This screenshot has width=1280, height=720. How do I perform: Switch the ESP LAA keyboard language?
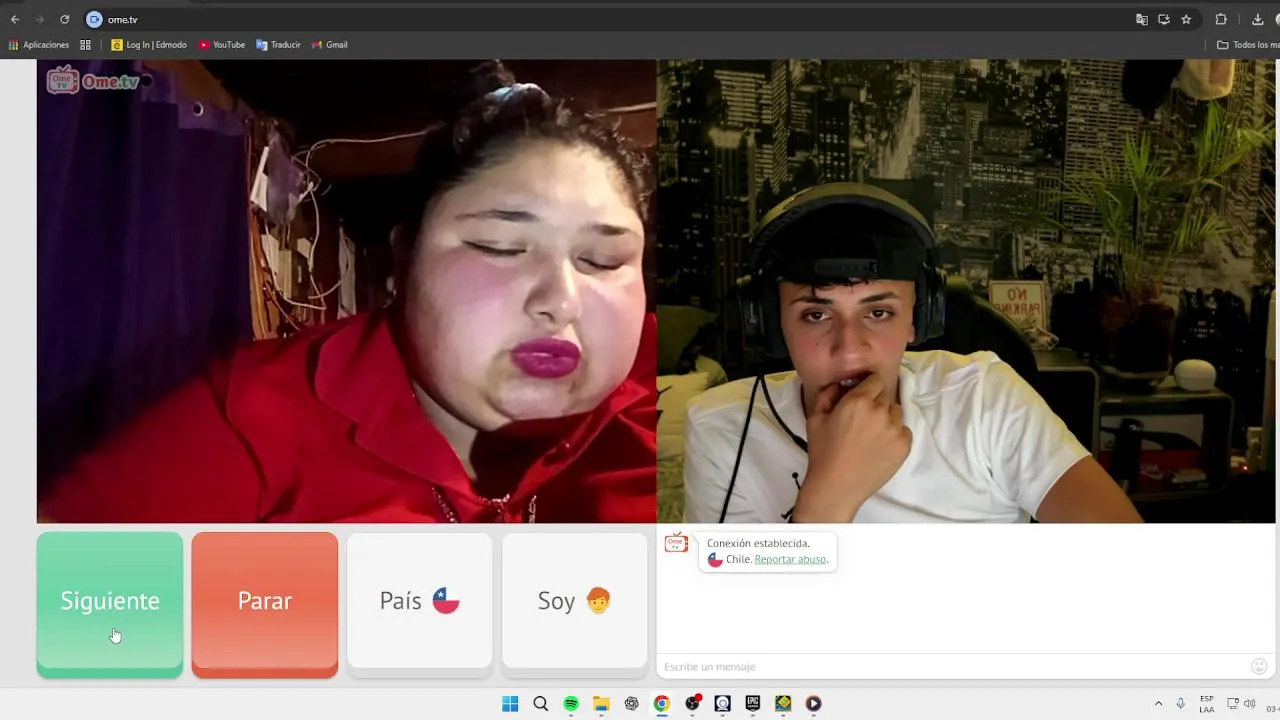pos(1207,704)
